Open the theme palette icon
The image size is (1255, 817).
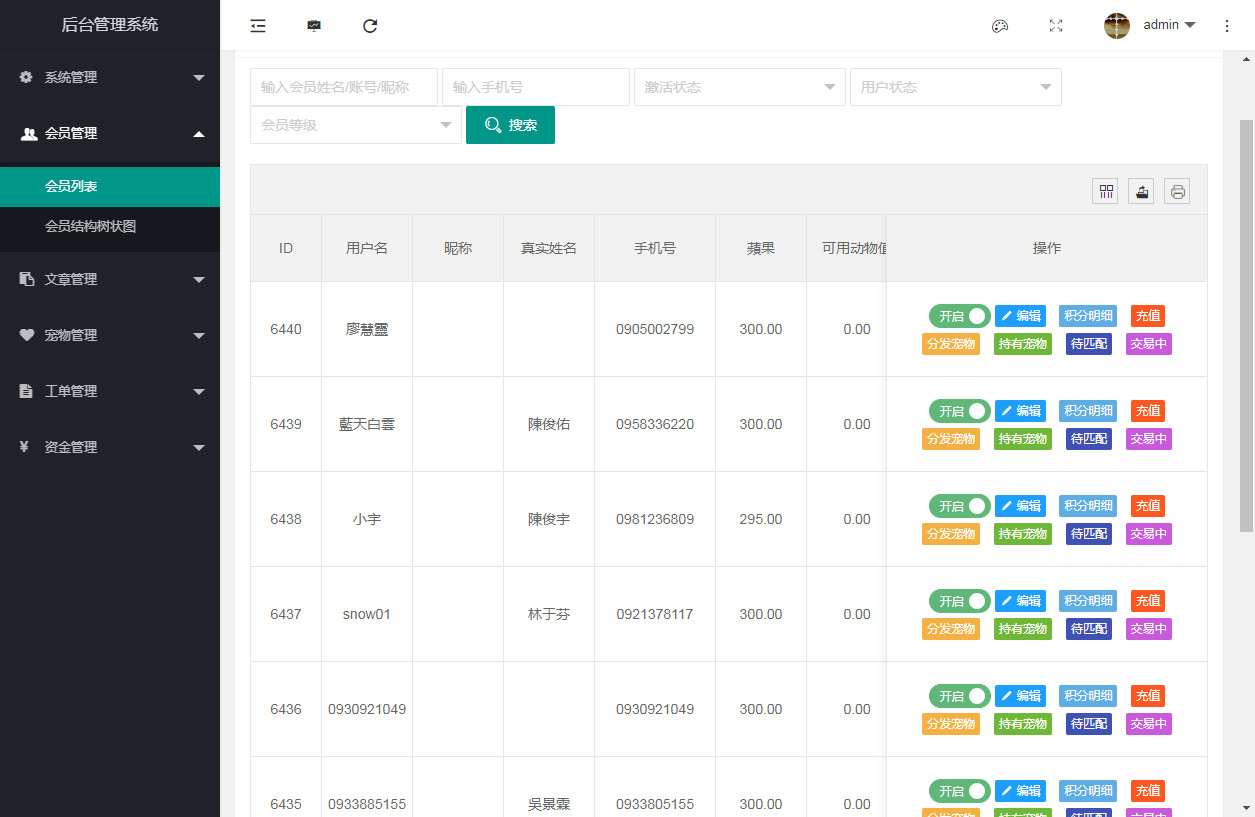(x=999, y=26)
